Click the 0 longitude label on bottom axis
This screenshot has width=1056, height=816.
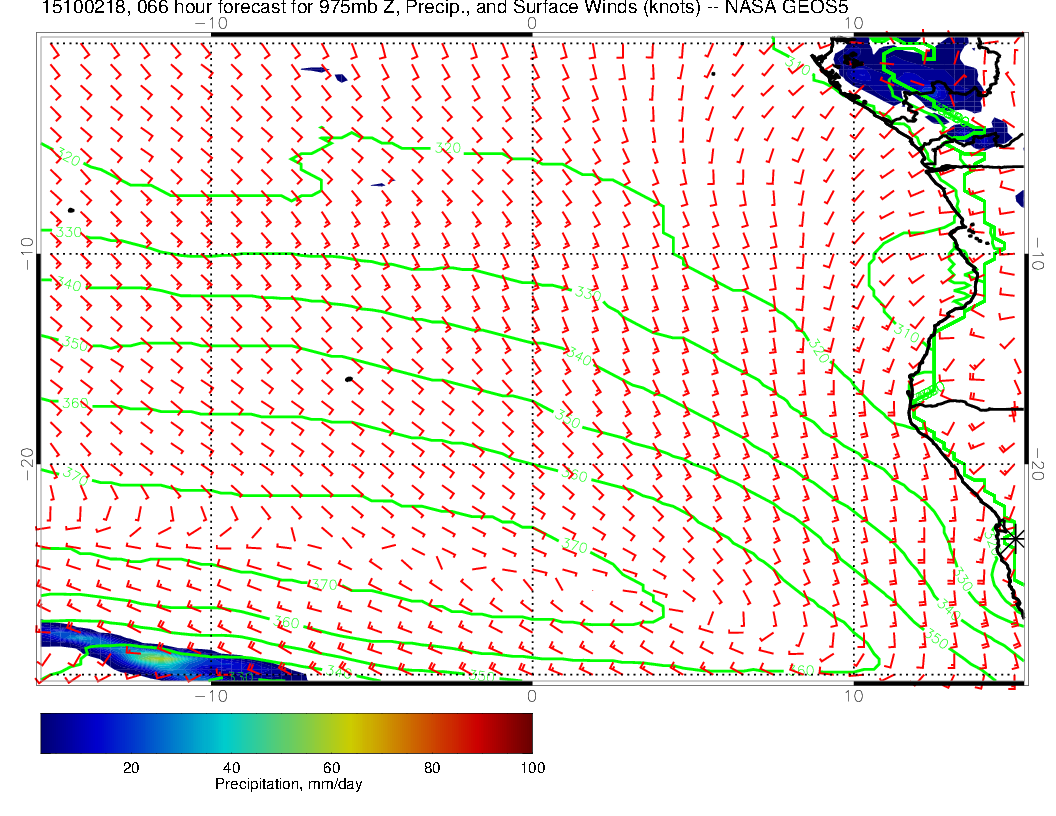coord(531,695)
